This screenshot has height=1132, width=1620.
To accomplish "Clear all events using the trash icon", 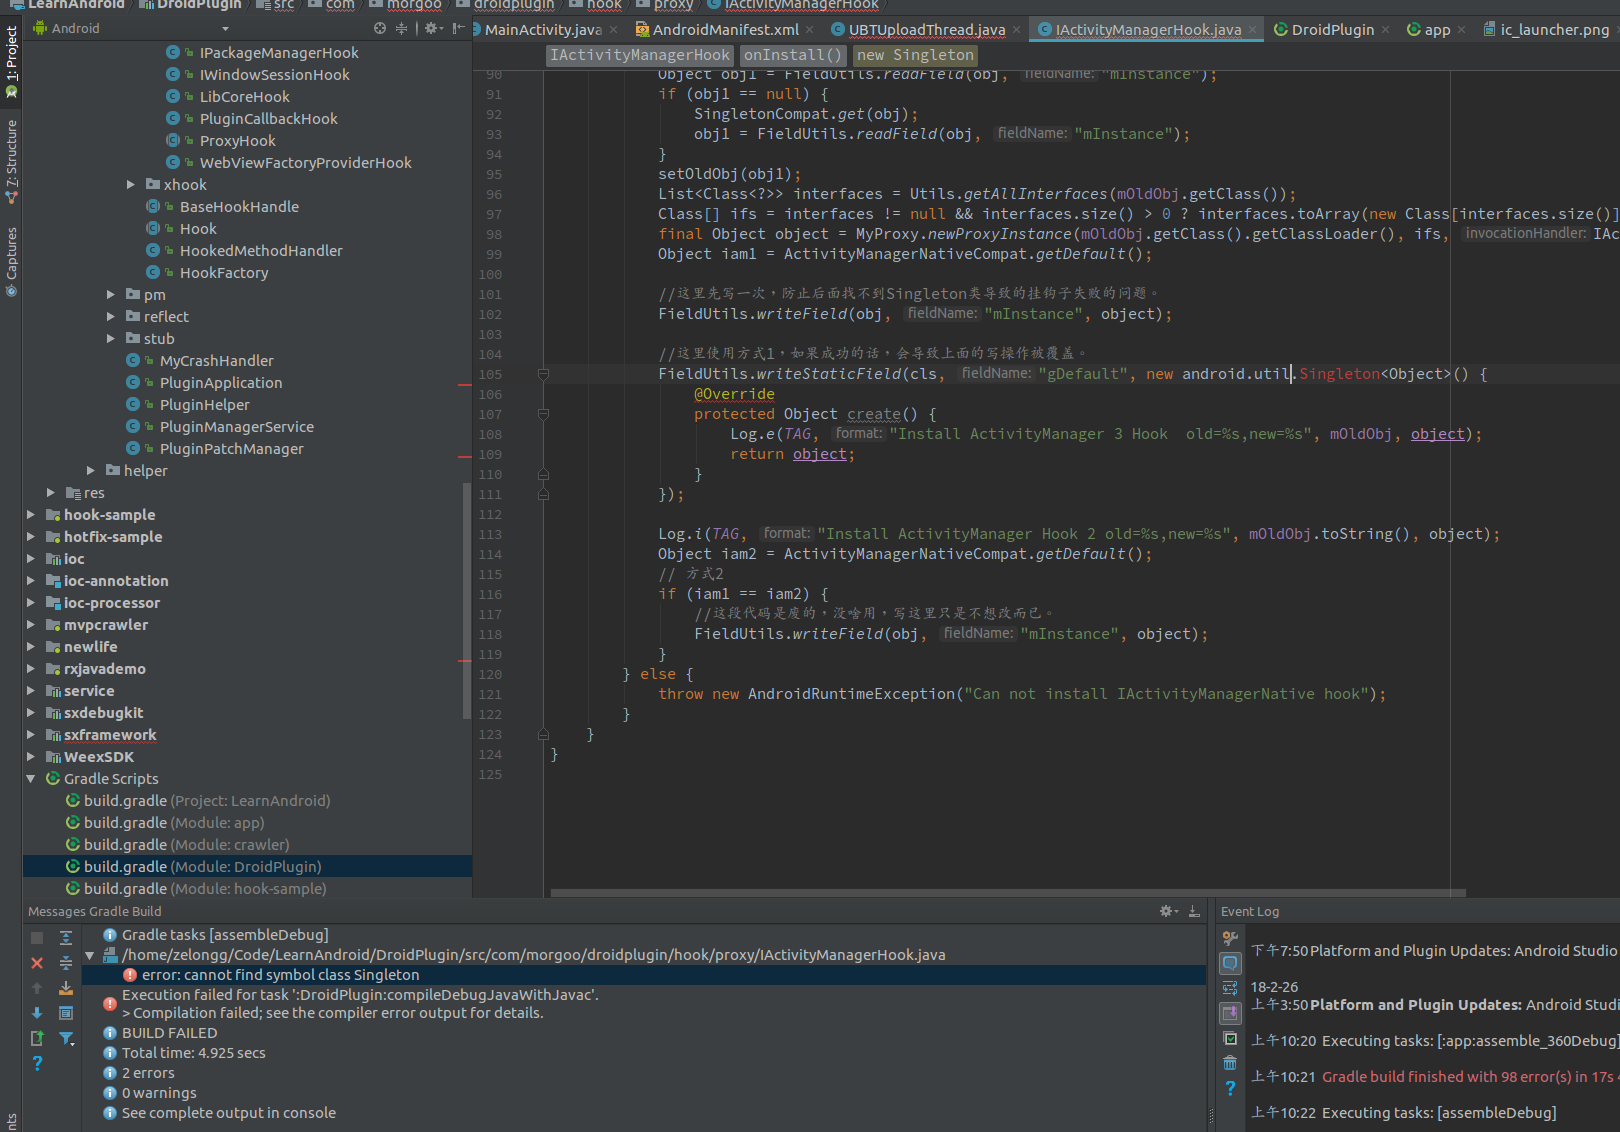I will [1230, 1063].
